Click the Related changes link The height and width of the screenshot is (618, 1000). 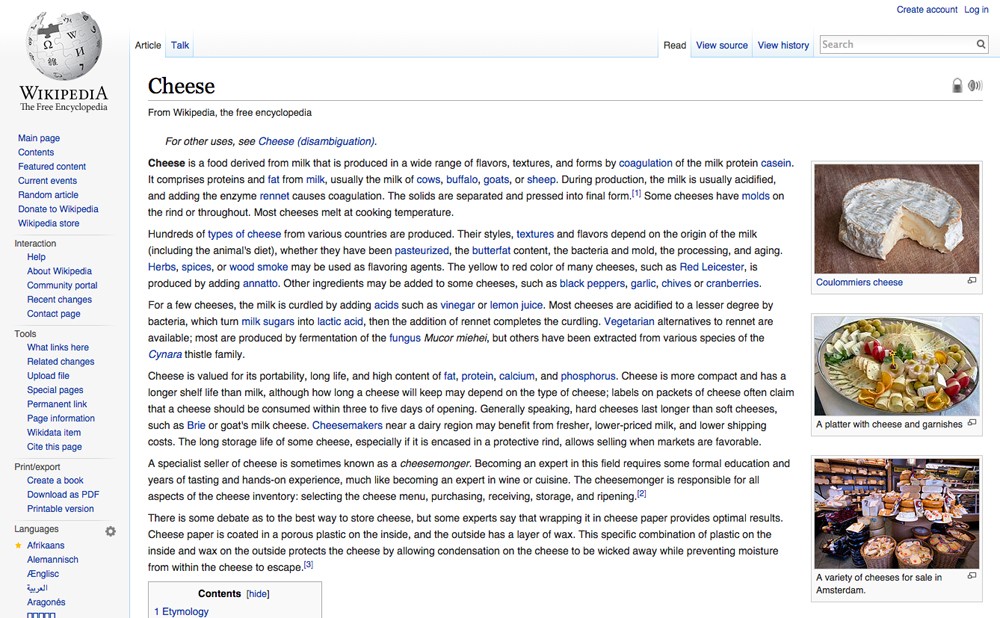[61, 361]
